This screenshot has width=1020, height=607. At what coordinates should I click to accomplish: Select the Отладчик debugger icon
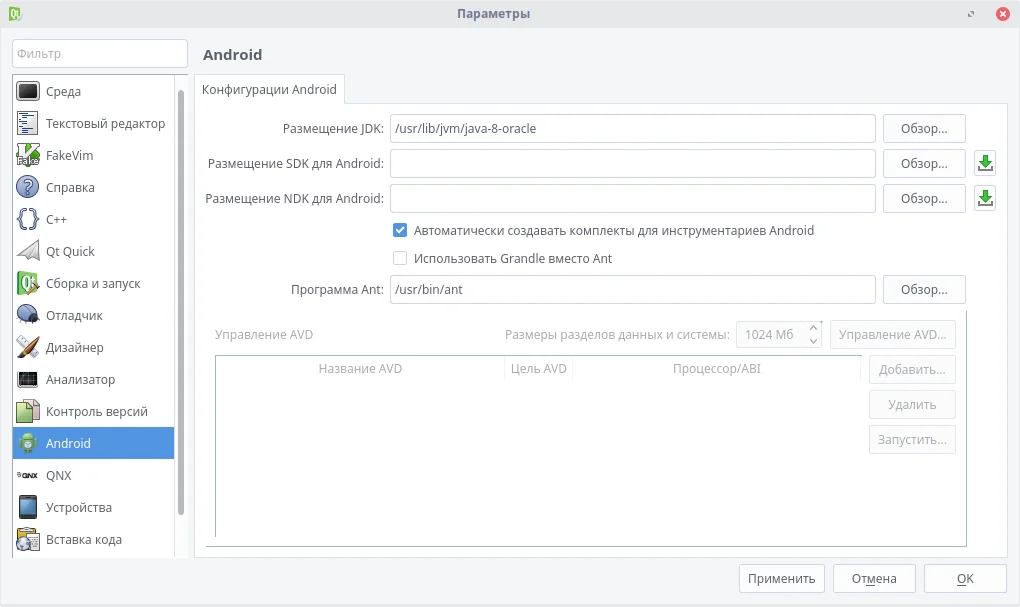coord(28,316)
